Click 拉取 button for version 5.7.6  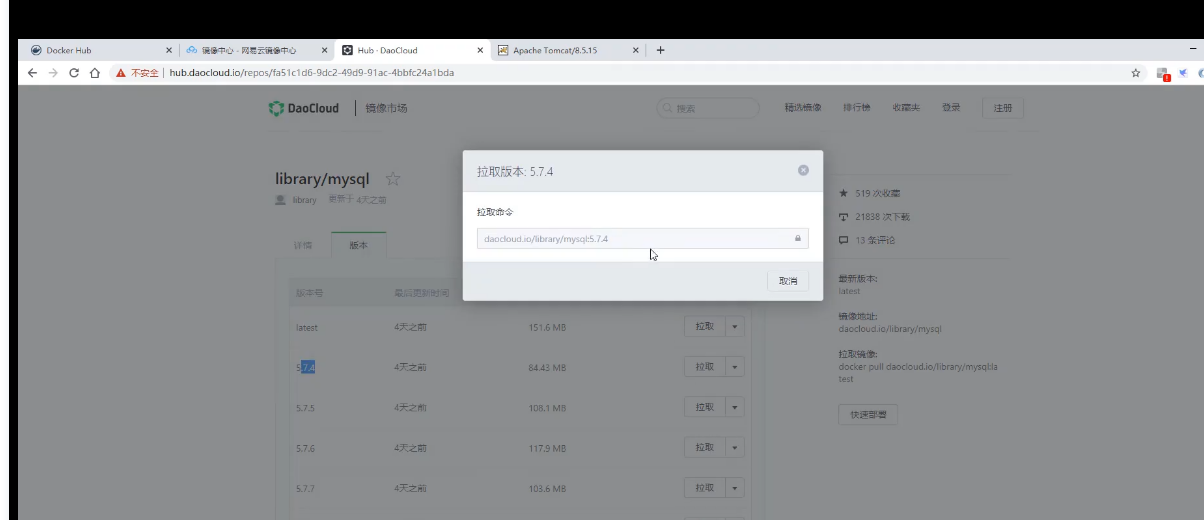point(704,448)
